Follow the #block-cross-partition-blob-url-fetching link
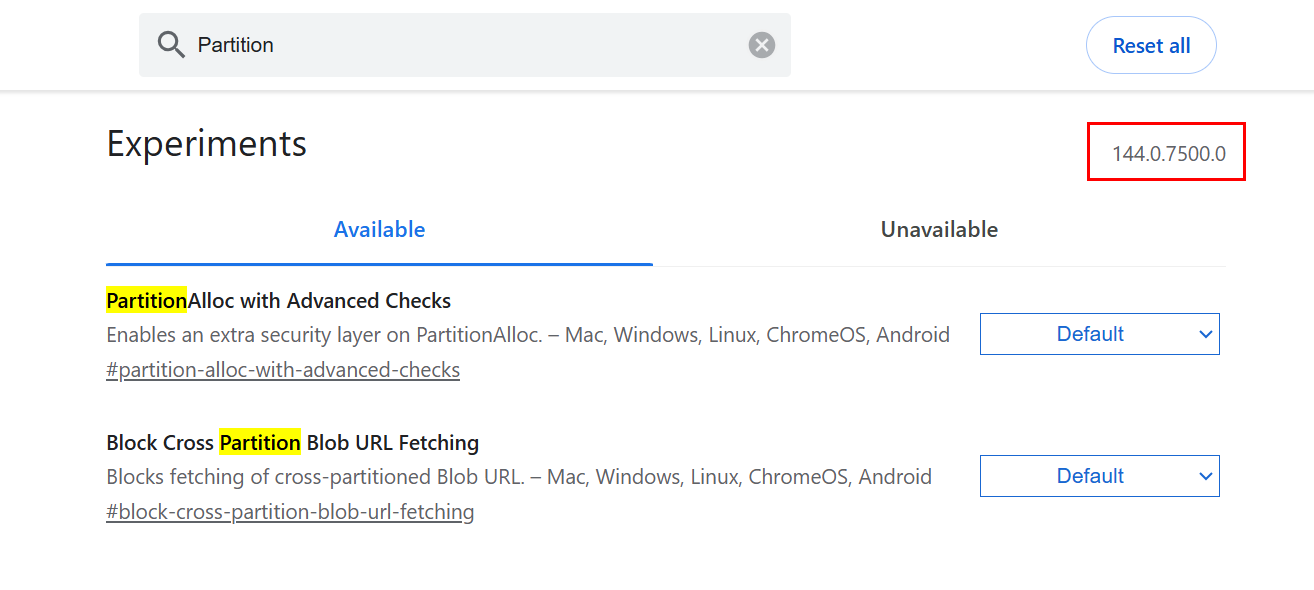 pyautogui.click(x=290, y=512)
